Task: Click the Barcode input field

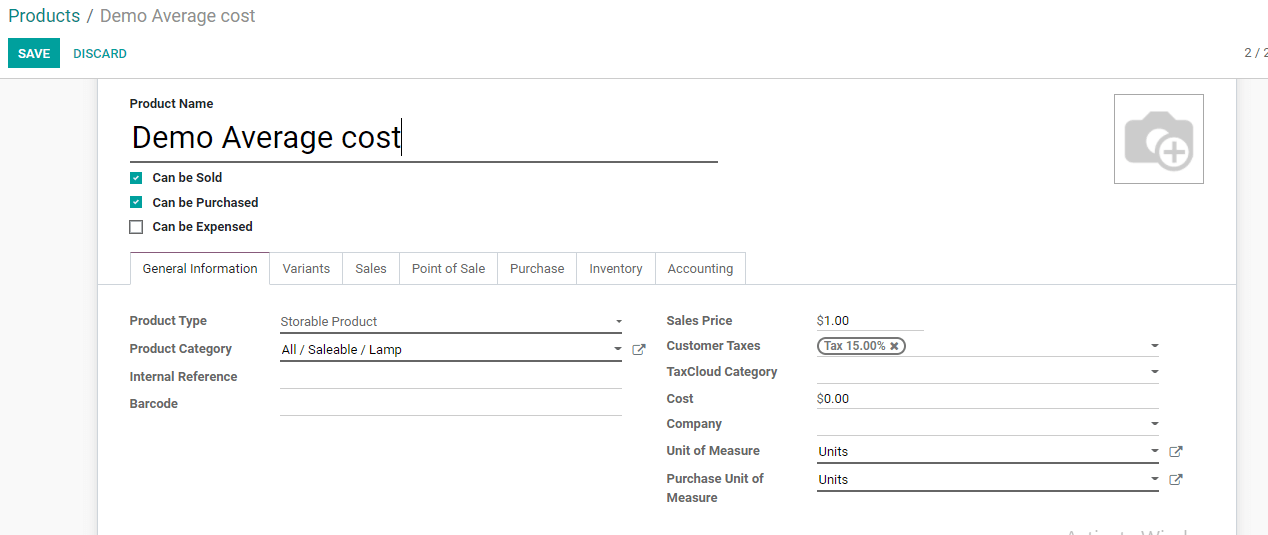Action: 450,404
